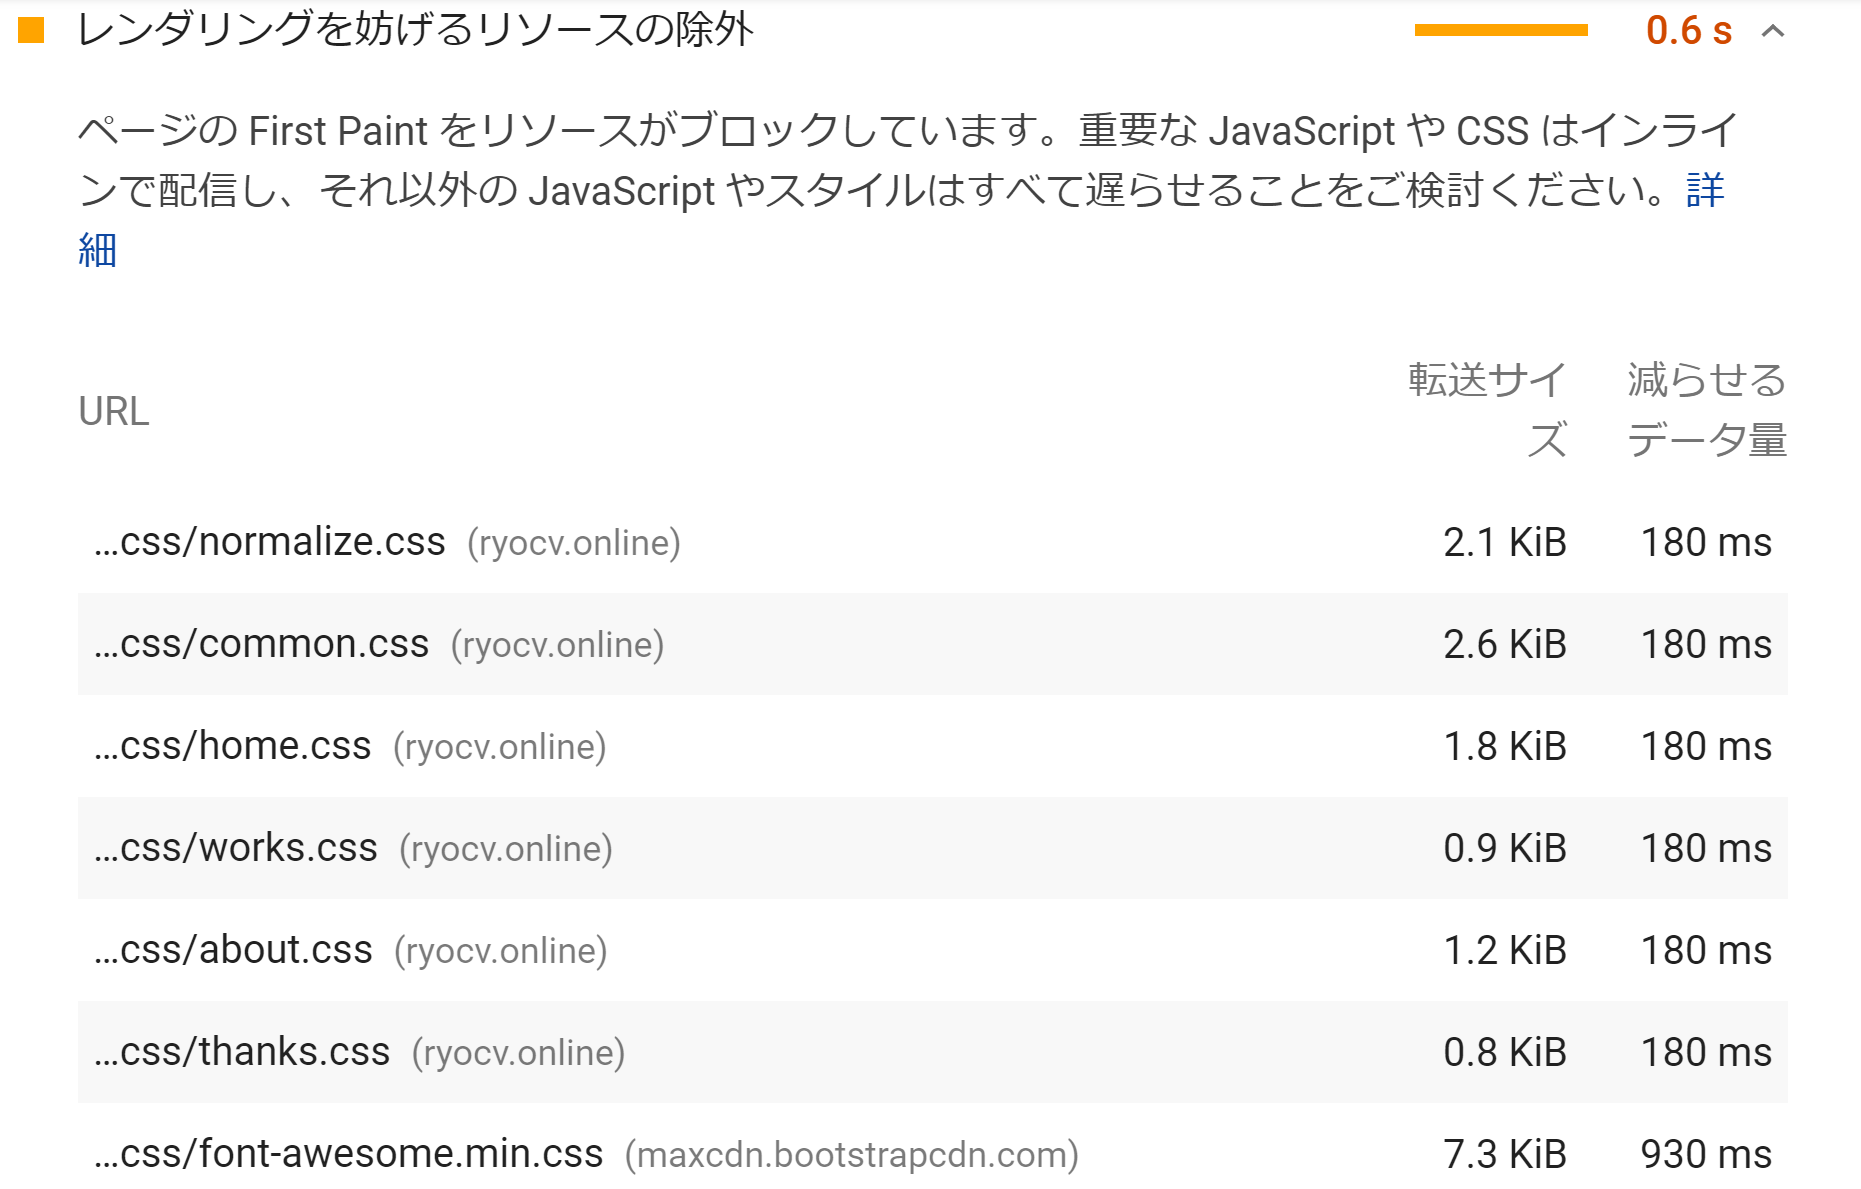Click (ryocv.online) host beside works.css
Screen dimensions: 1861x1189
pyautogui.click(x=506, y=849)
